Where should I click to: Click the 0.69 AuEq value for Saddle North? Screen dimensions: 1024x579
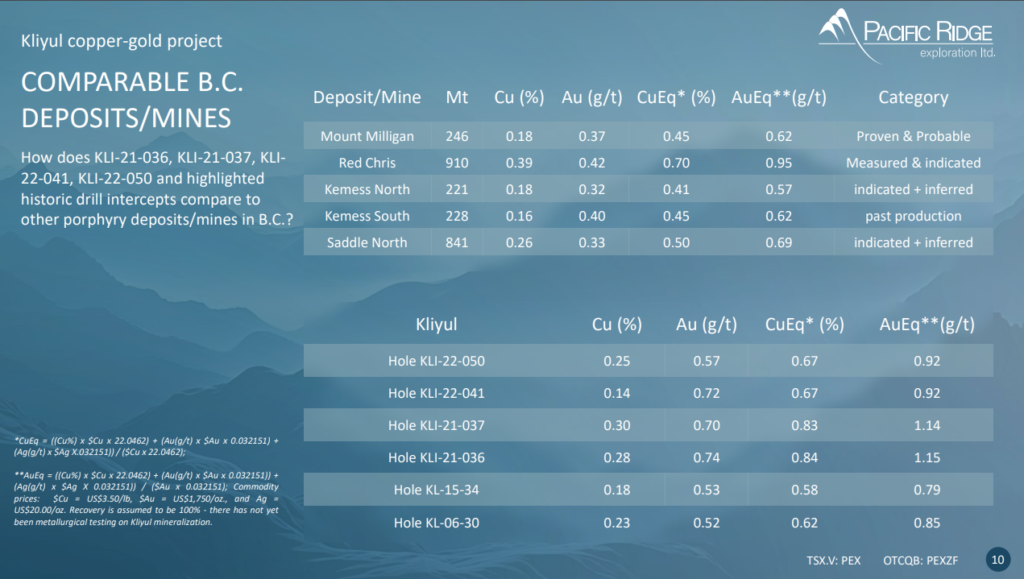point(778,242)
